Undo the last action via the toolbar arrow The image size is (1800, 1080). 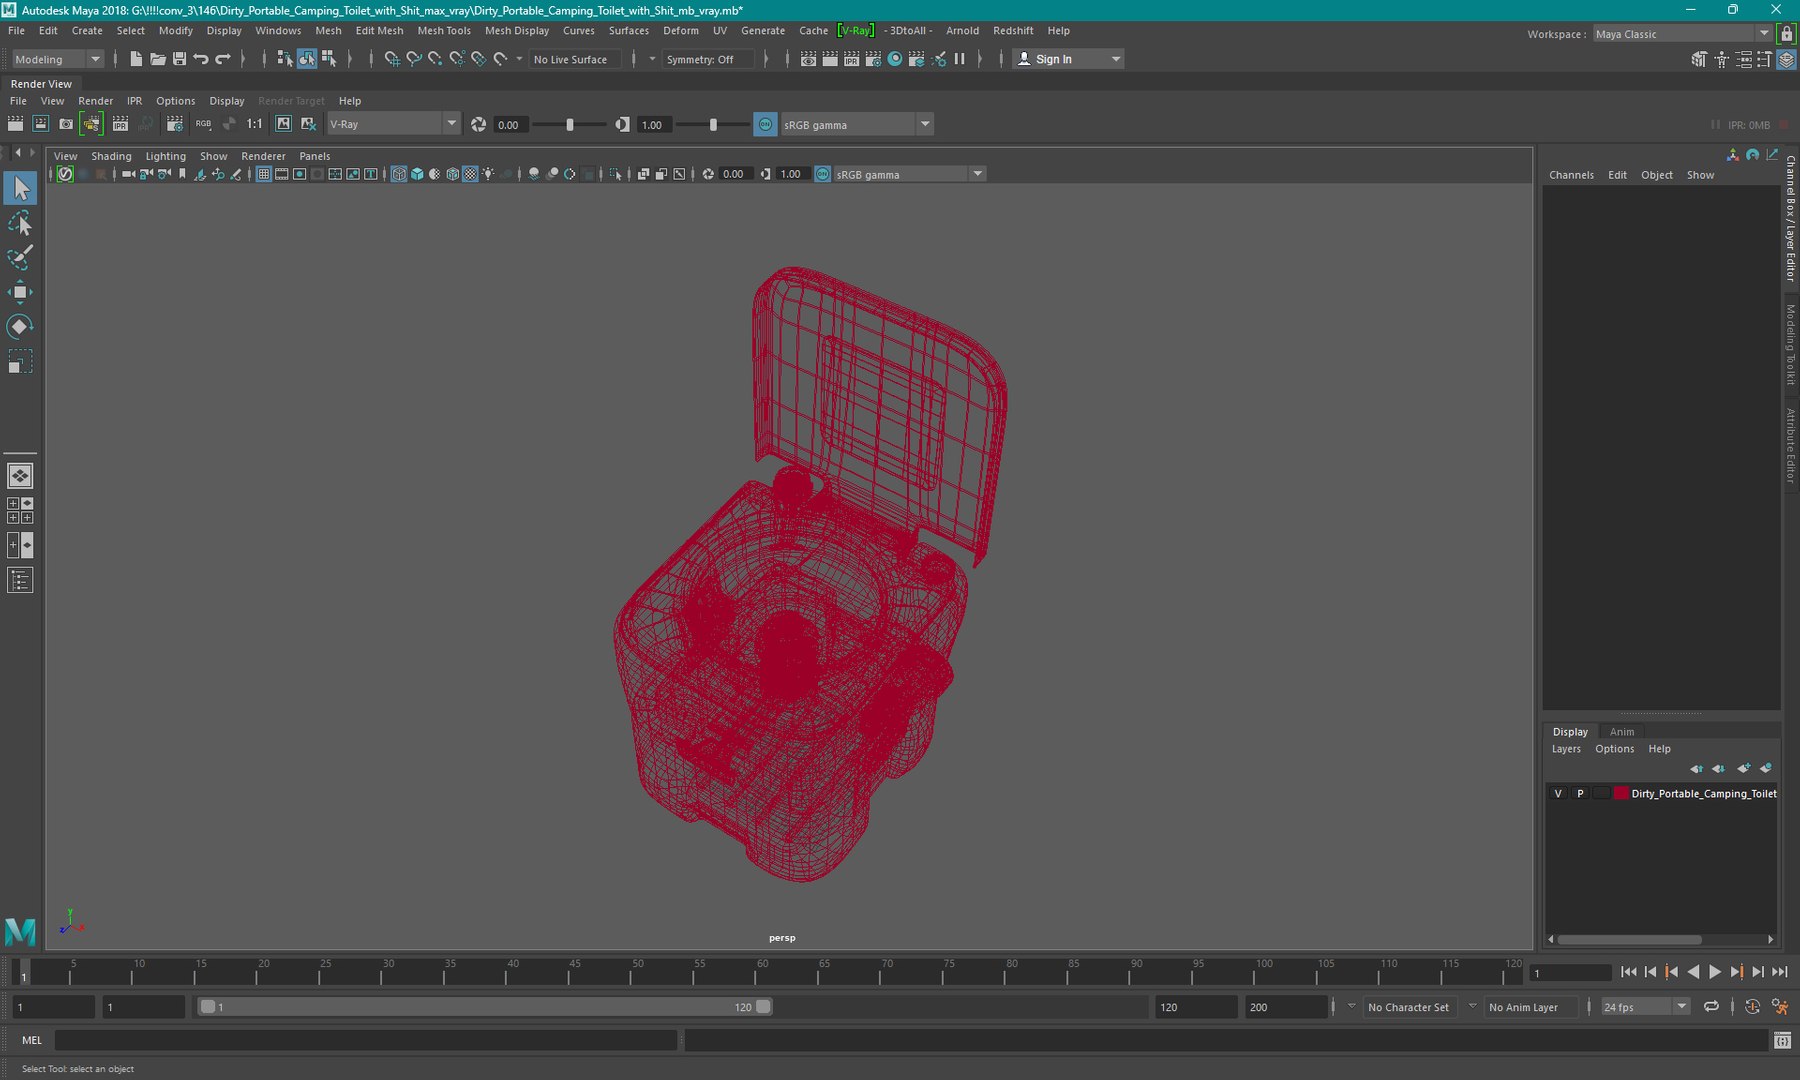coord(201,59)
